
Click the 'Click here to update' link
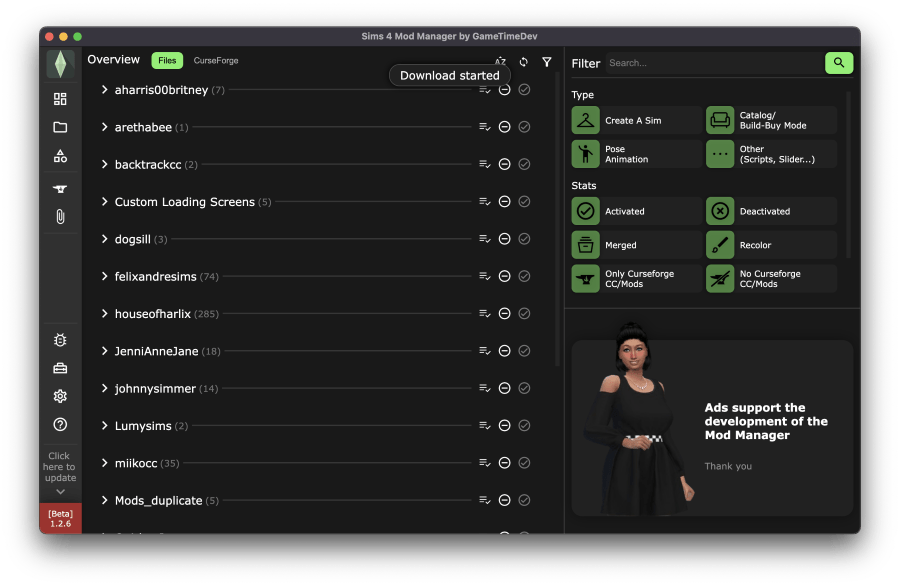pyautogui.click(x=60, y=472)
